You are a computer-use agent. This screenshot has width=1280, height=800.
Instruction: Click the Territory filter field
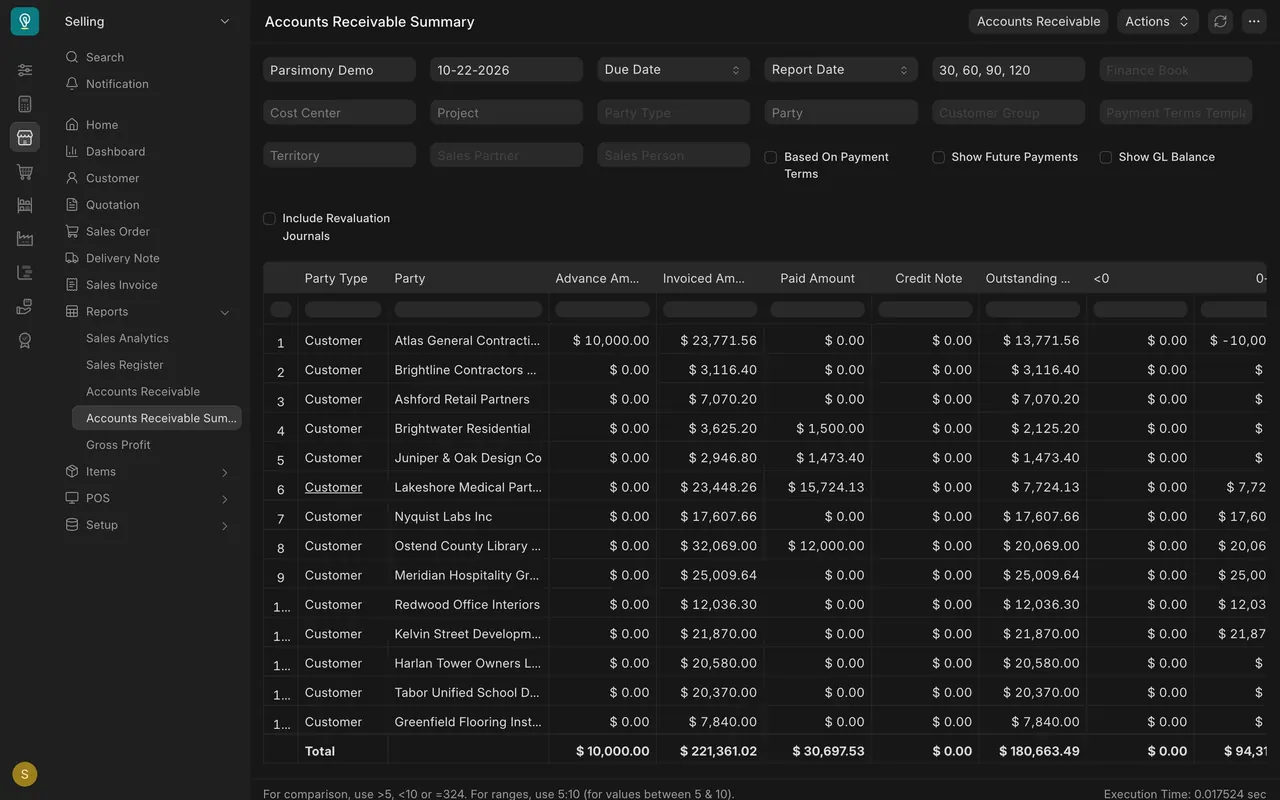click(x=339, y=155)
